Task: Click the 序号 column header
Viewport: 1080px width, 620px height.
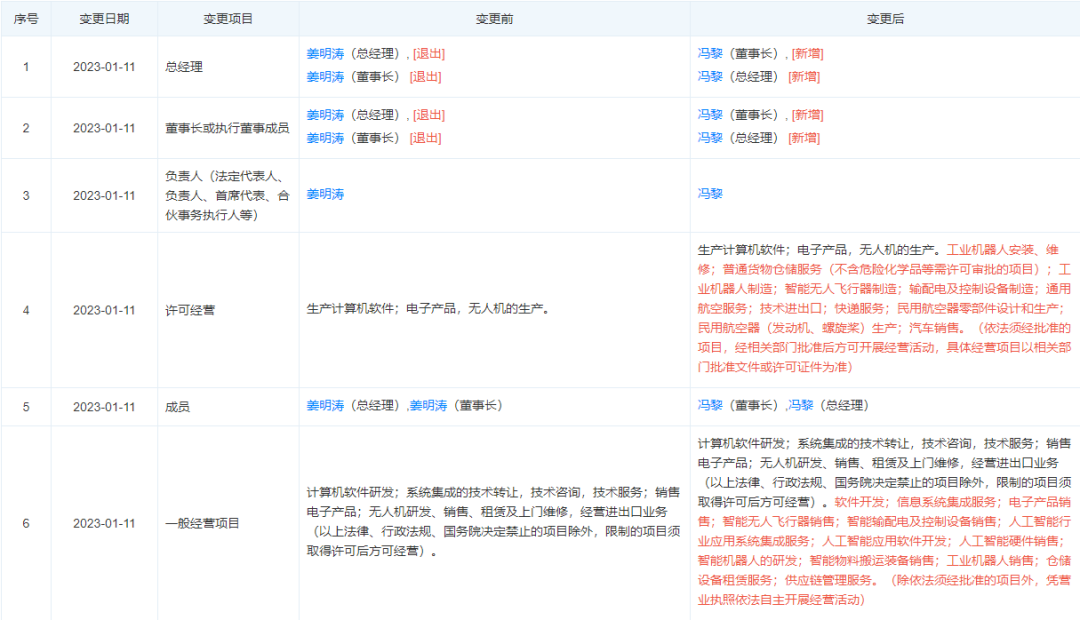Action: (26, 19)
